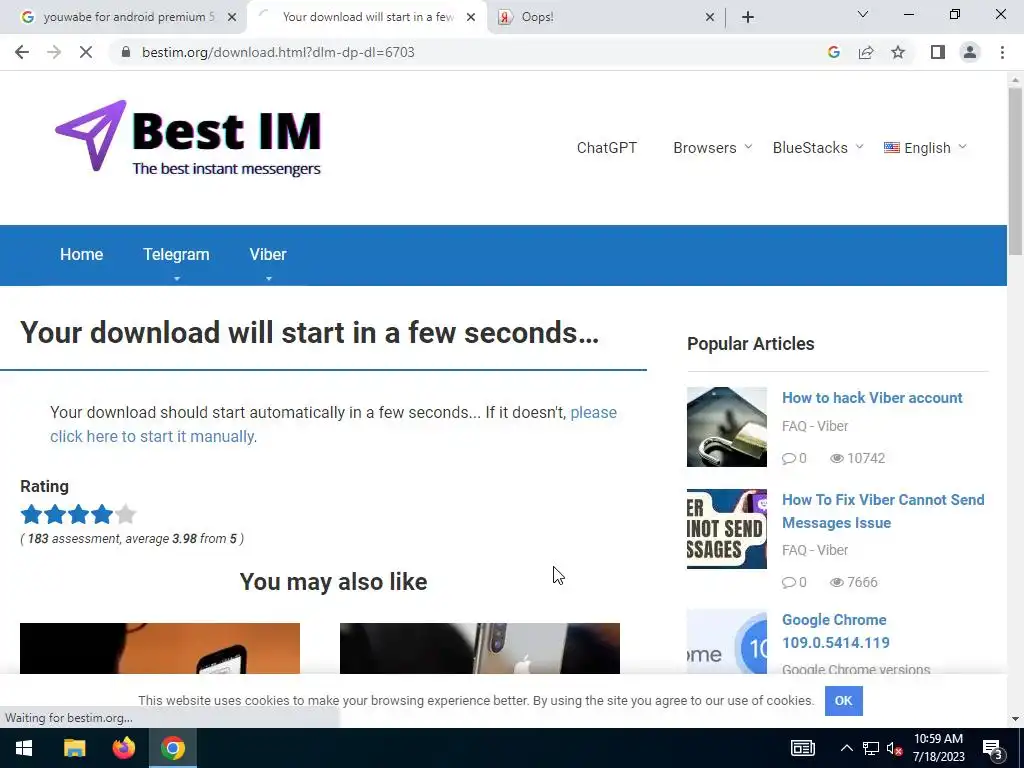Open the taskbar clock and date
Viewport: 1024px width, 768px height.
pyautogui.click(x=938, y=748)
